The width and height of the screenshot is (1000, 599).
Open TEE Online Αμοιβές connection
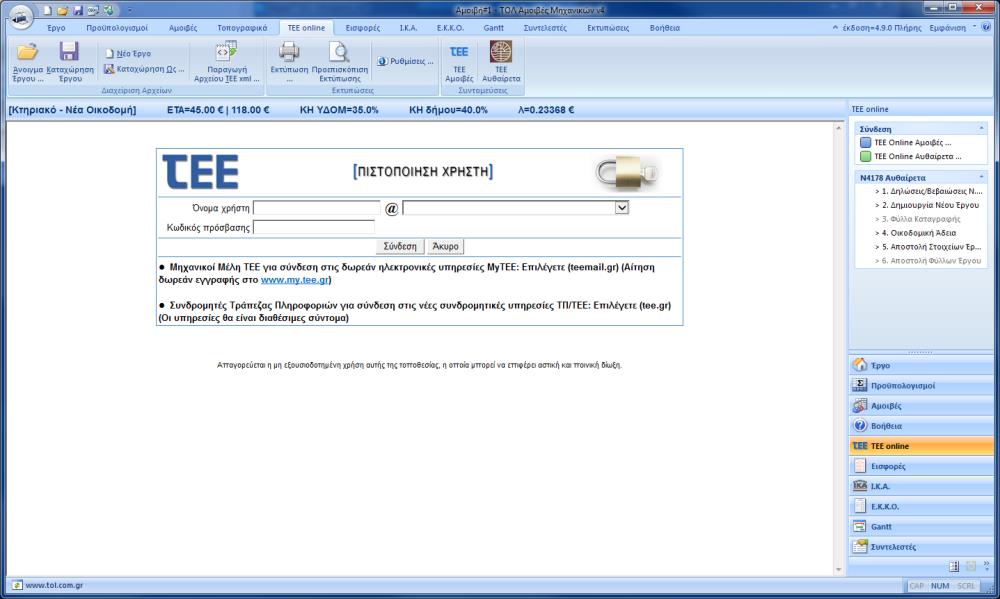[x=906, y=143]
